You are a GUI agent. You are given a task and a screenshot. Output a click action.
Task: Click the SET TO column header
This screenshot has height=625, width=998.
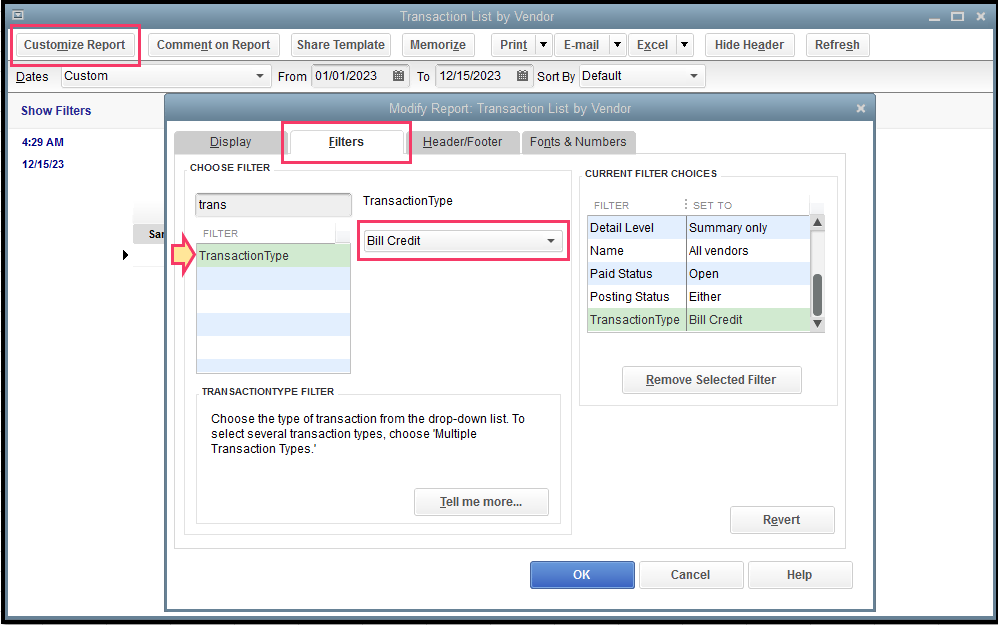coord(712,206)
